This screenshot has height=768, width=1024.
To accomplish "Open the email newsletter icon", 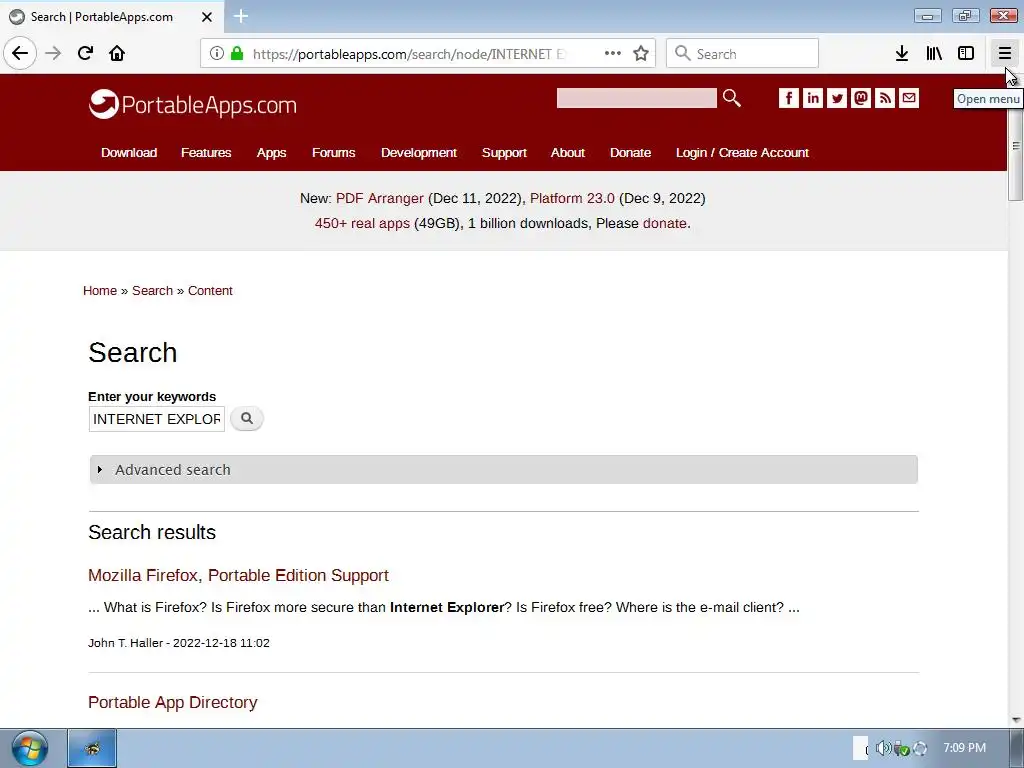I will click(909, 98).
